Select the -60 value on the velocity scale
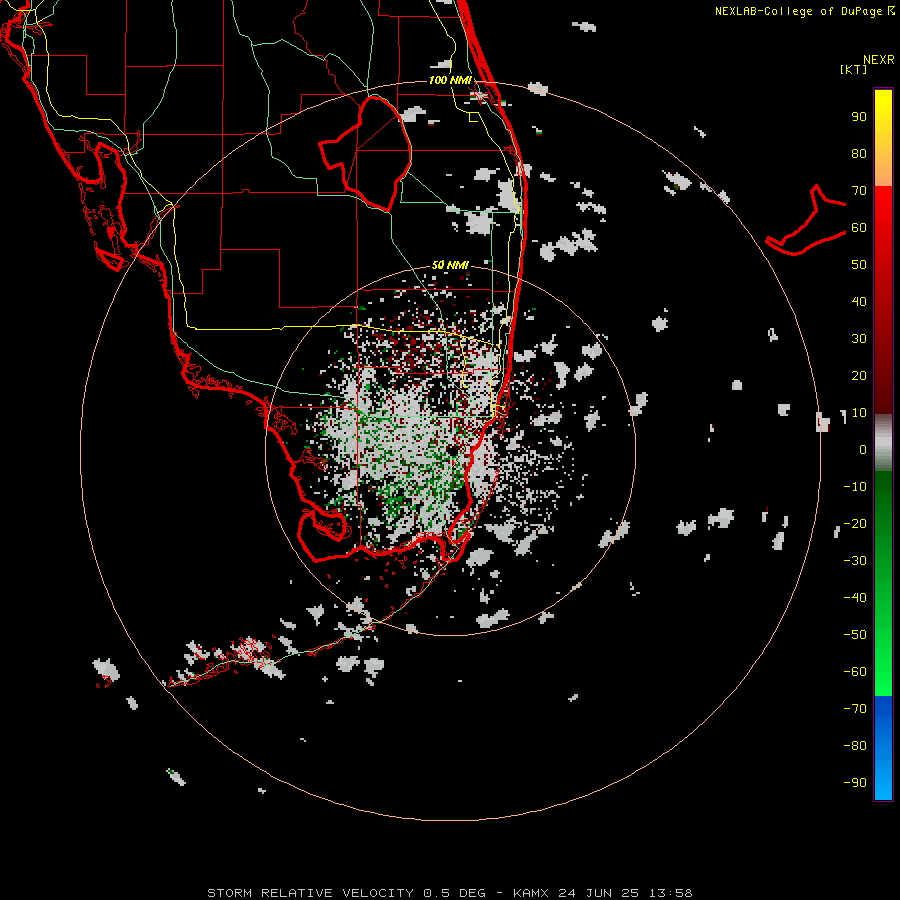The image size is (900, 900). pyautogui.click(x=855, y=672)
